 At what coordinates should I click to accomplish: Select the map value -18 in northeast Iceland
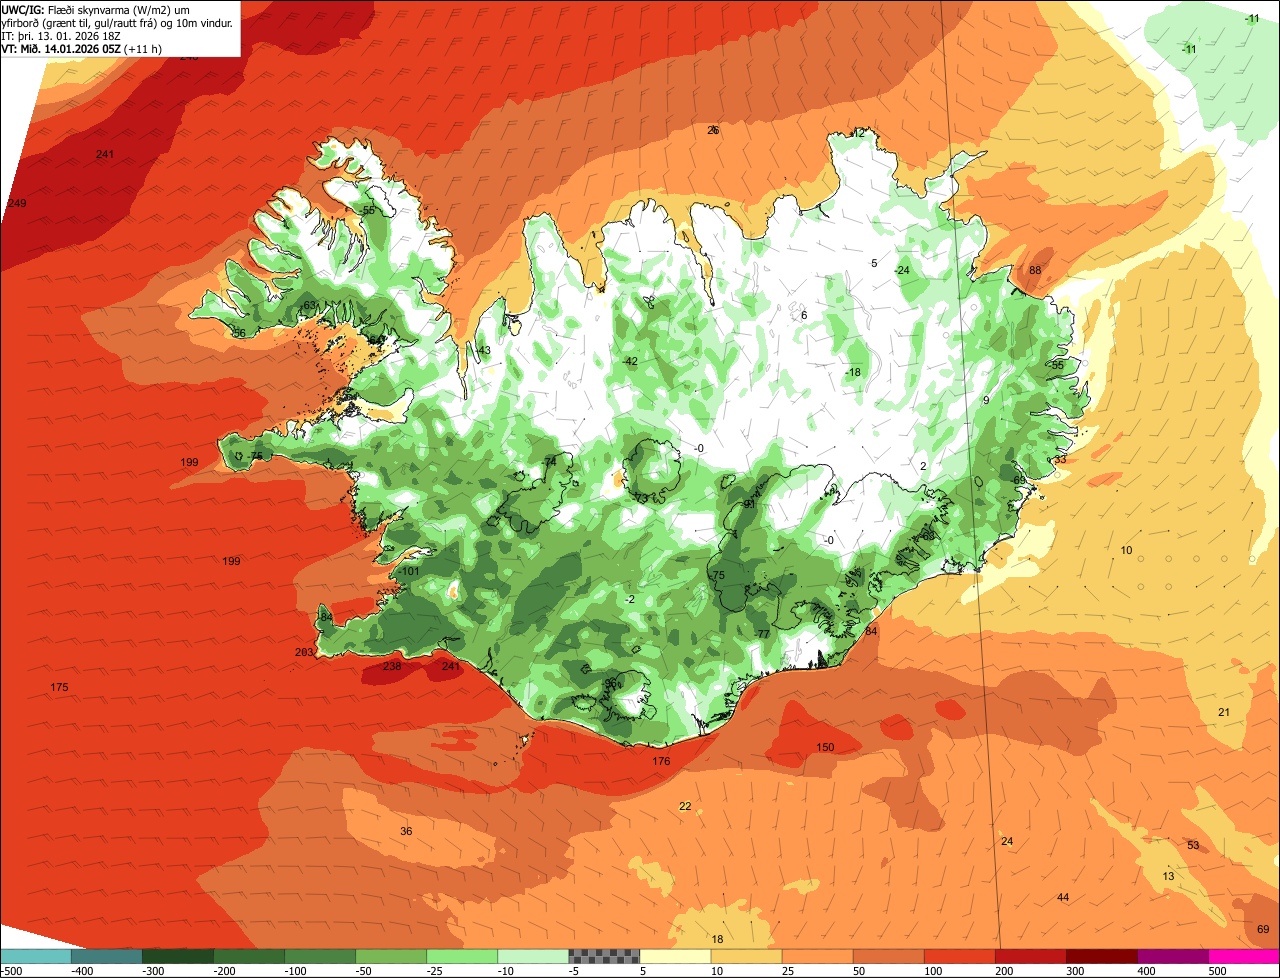tap(852, 372)
